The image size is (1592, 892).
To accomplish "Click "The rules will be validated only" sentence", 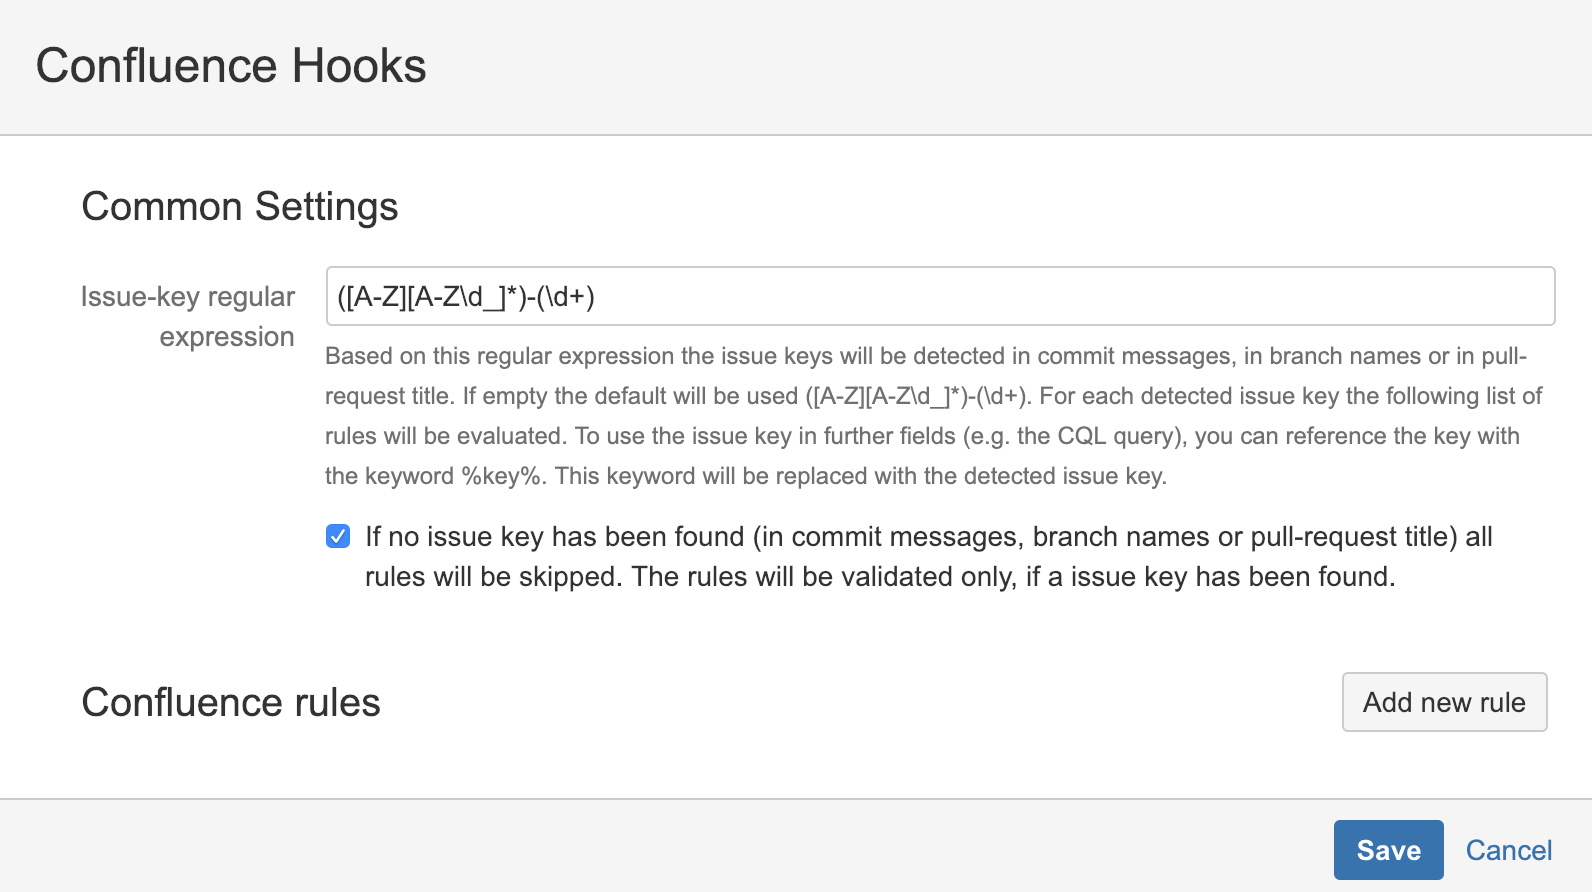I will [824, 577].
